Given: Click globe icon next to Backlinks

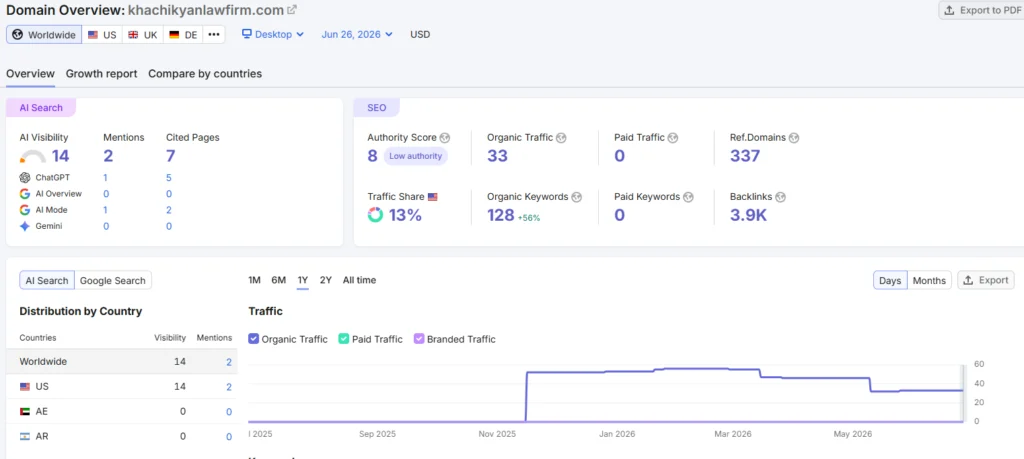Looking at the screenshot, I should [780, 197].
